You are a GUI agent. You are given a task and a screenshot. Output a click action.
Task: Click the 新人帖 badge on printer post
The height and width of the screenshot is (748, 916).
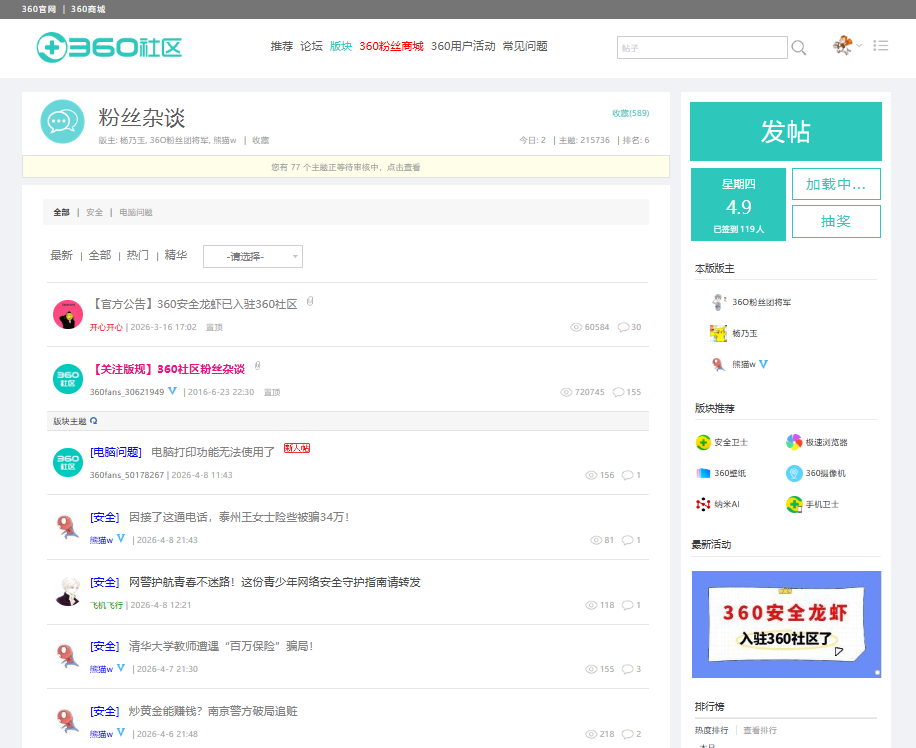297,448
